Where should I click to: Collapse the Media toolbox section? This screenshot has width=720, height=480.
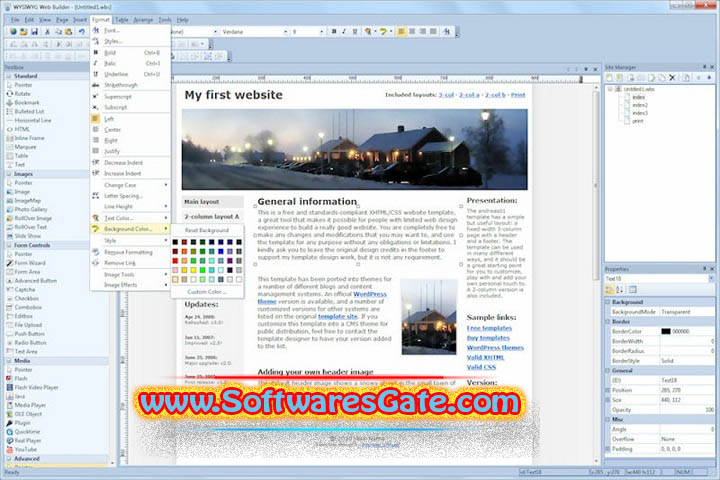pyautogui.click(x=9, y=361)
